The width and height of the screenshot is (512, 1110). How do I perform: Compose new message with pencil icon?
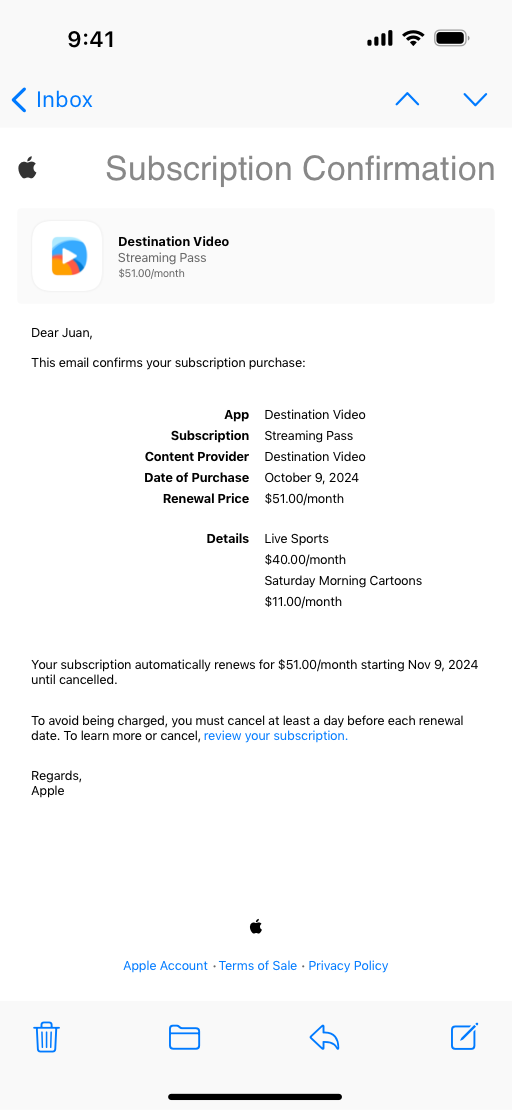pos(465,1036)
